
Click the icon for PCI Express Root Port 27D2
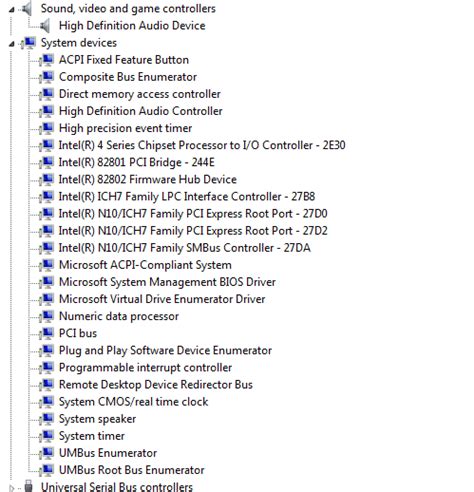click(x=46, y=231)
